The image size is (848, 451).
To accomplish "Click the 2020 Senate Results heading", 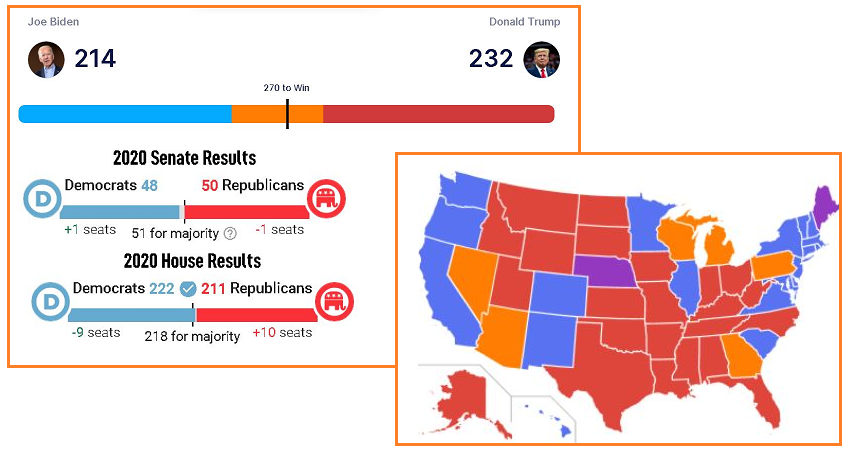I will coord(184,158).
